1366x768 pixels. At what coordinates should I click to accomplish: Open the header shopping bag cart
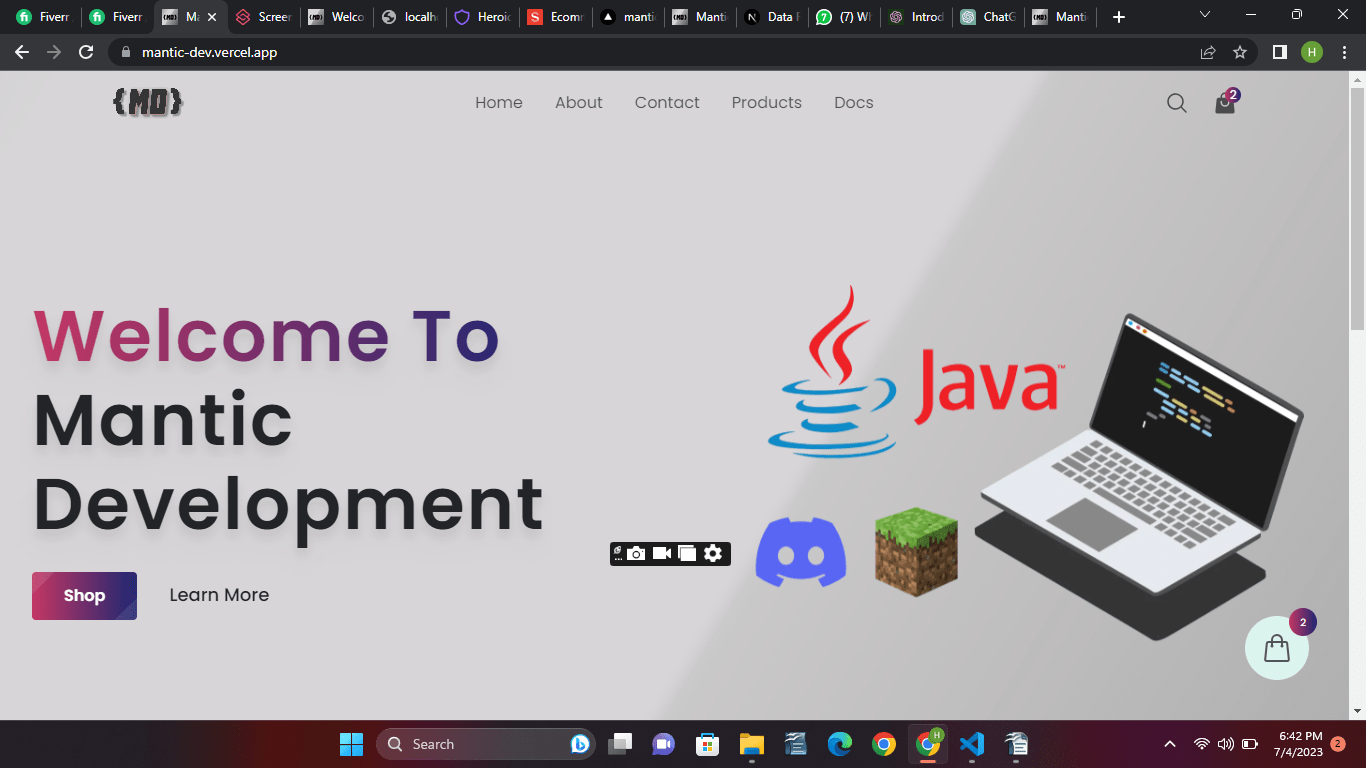tap(1225, 103)
